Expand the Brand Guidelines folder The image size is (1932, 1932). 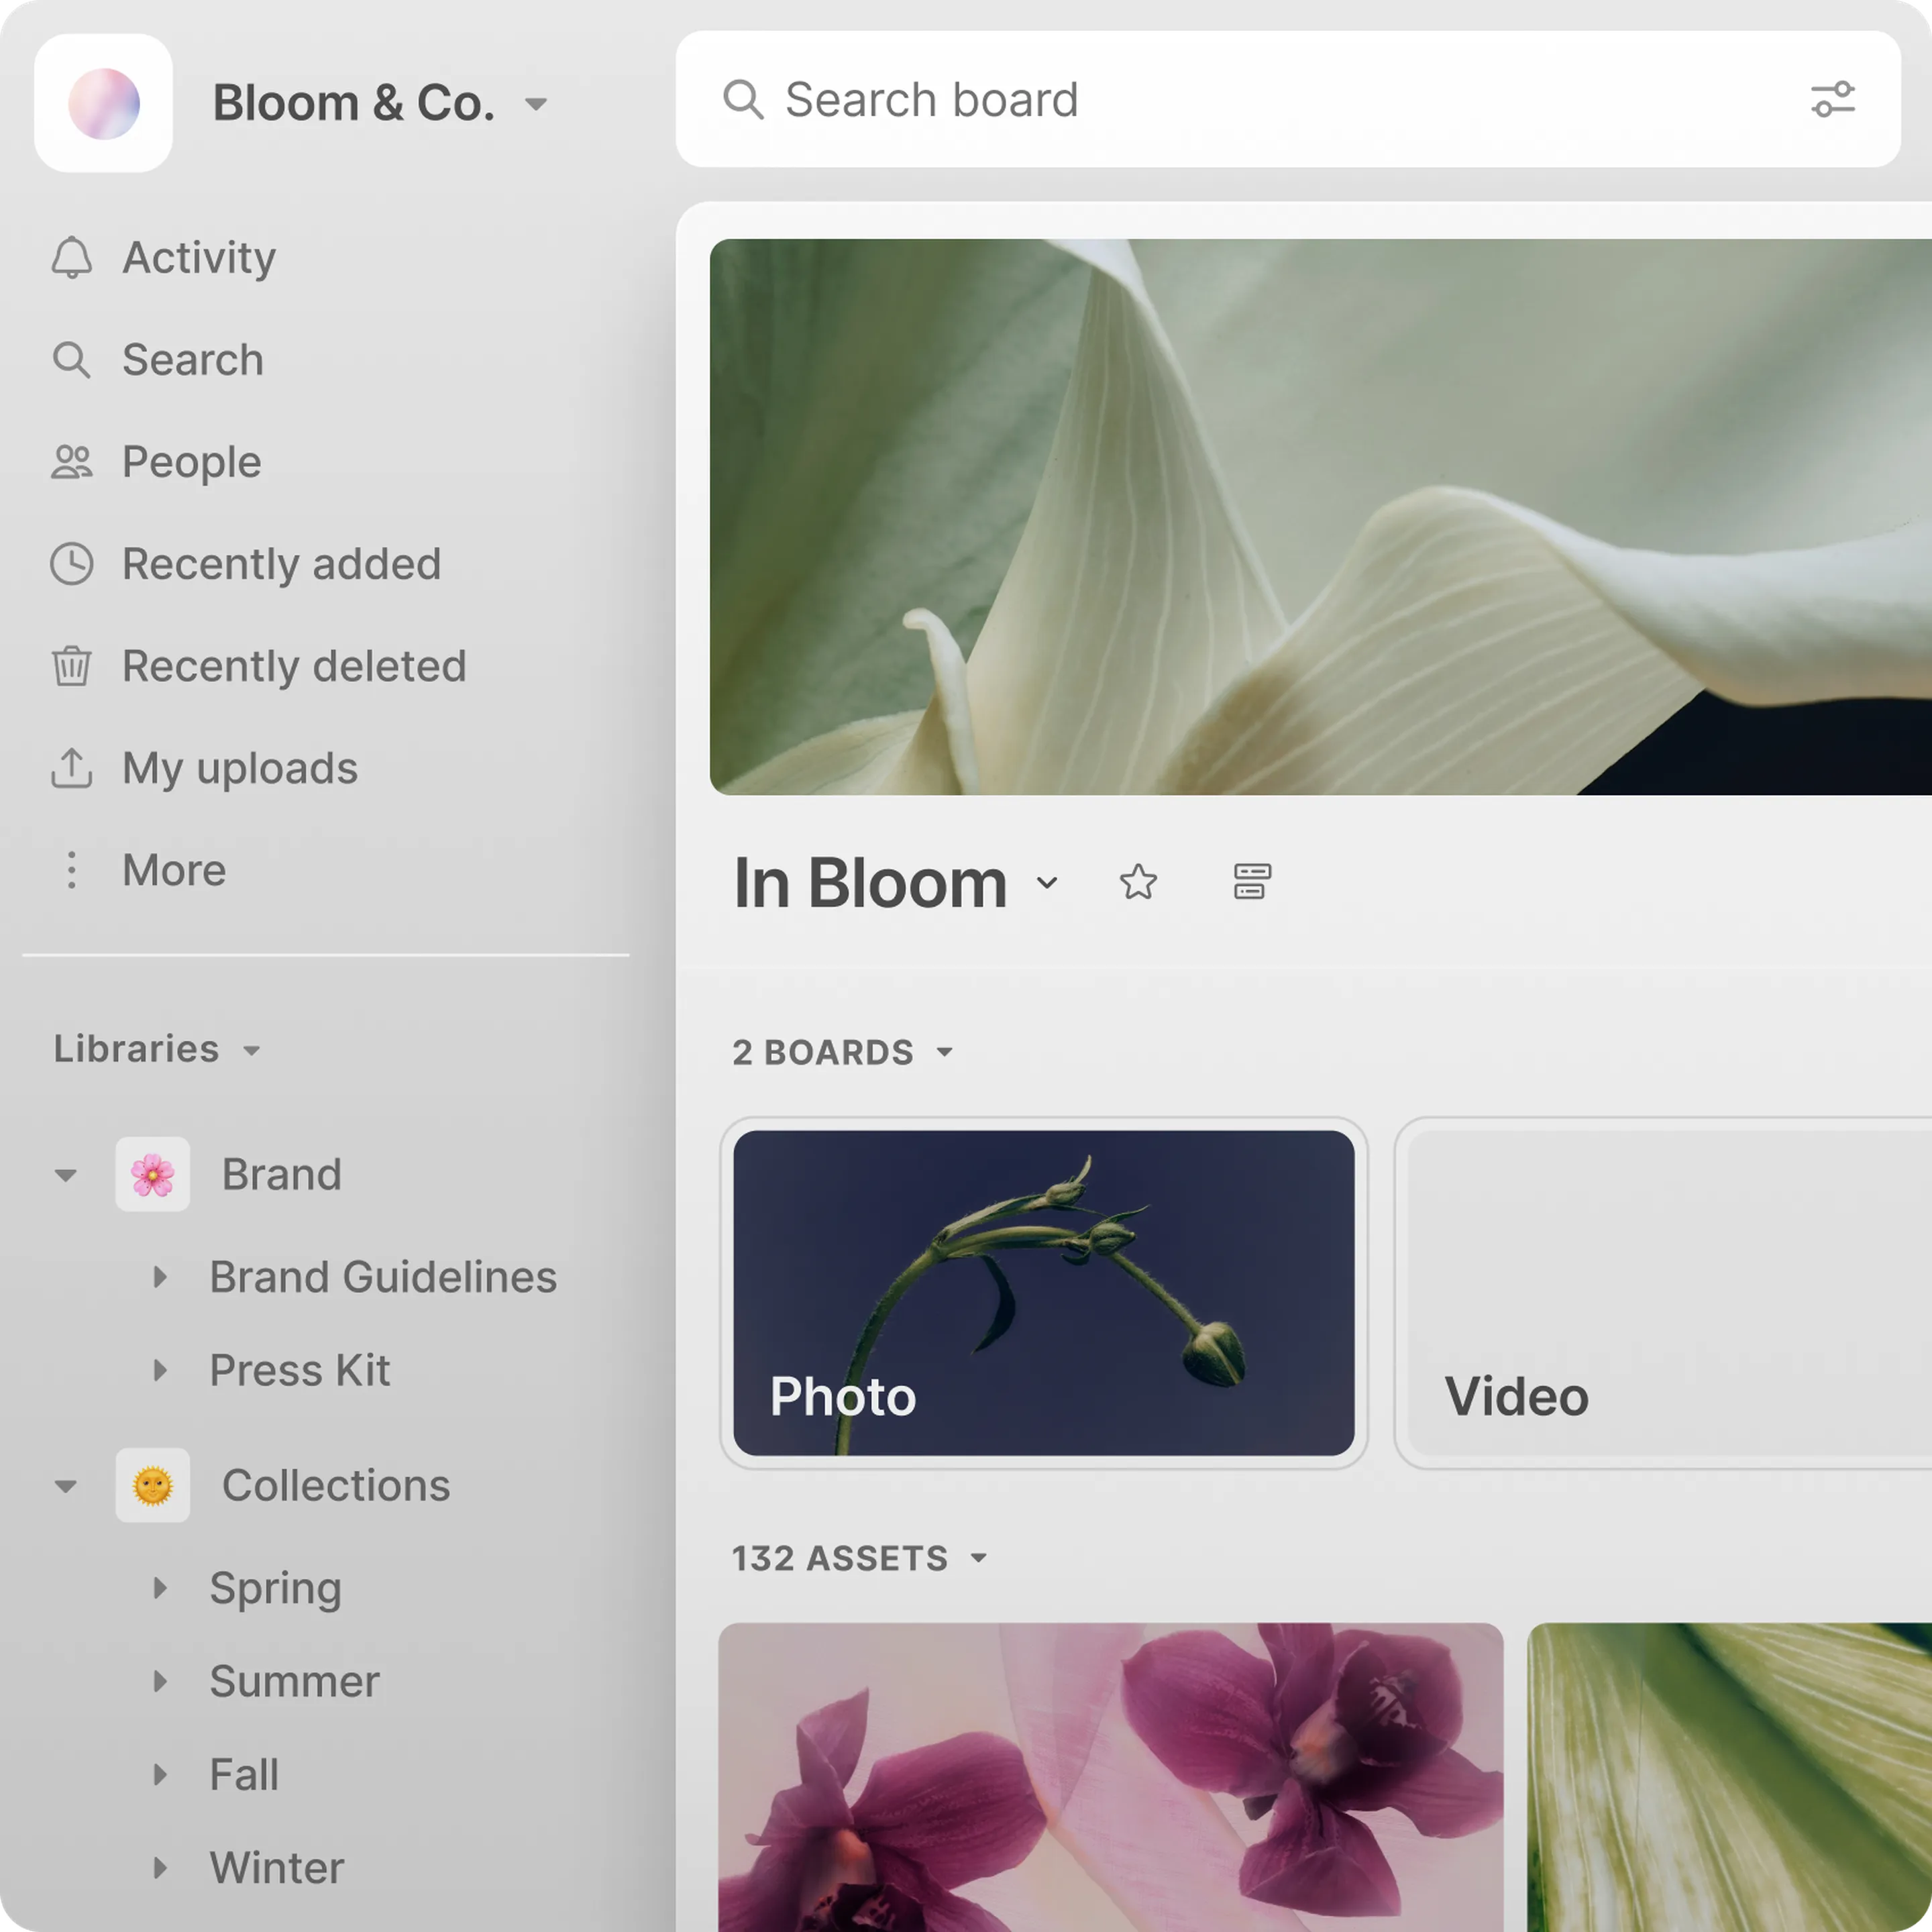[x=160, y=1277]
